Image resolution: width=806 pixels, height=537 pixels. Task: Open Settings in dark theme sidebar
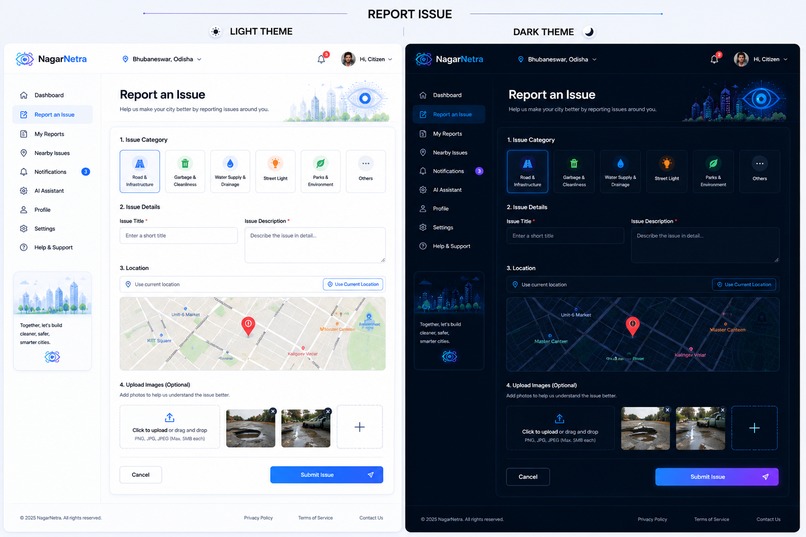pyautogui.click(x=449, y=227)
